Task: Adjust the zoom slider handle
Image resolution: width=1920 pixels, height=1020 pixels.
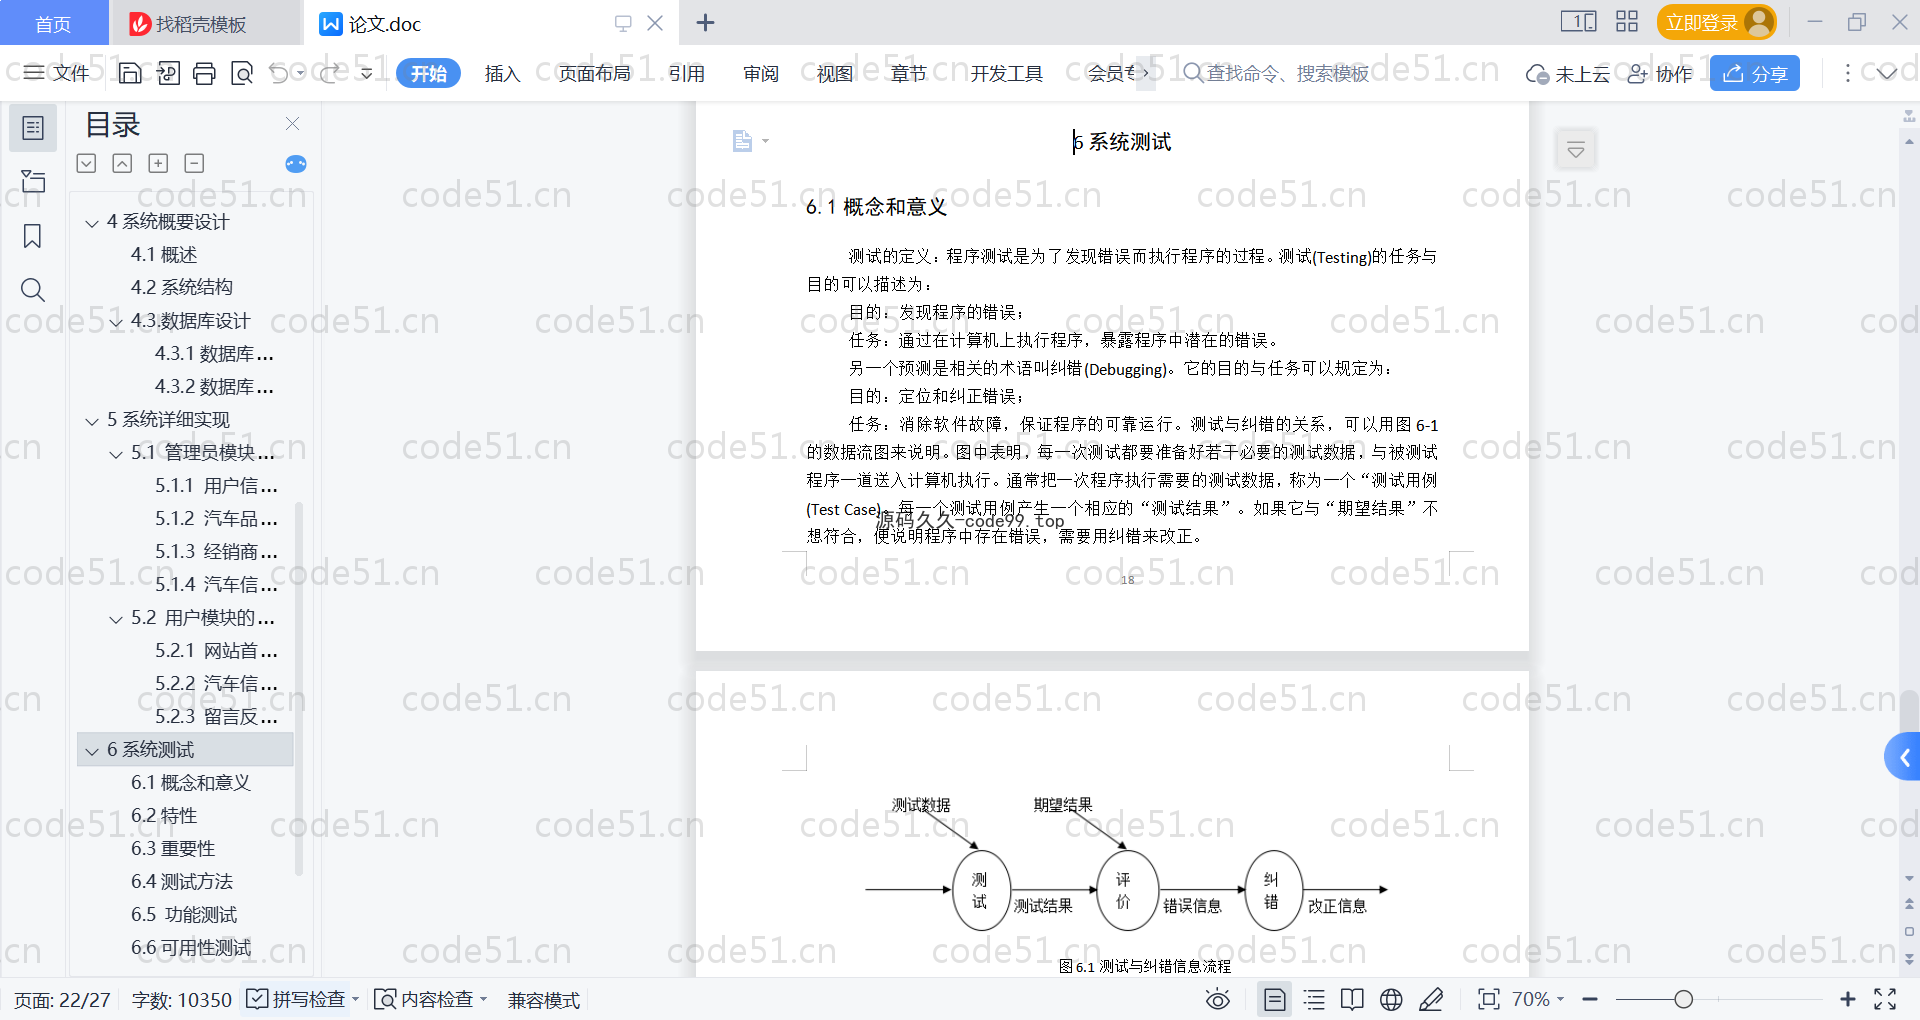Action: pyautogui.click(x=1684, y=999)
